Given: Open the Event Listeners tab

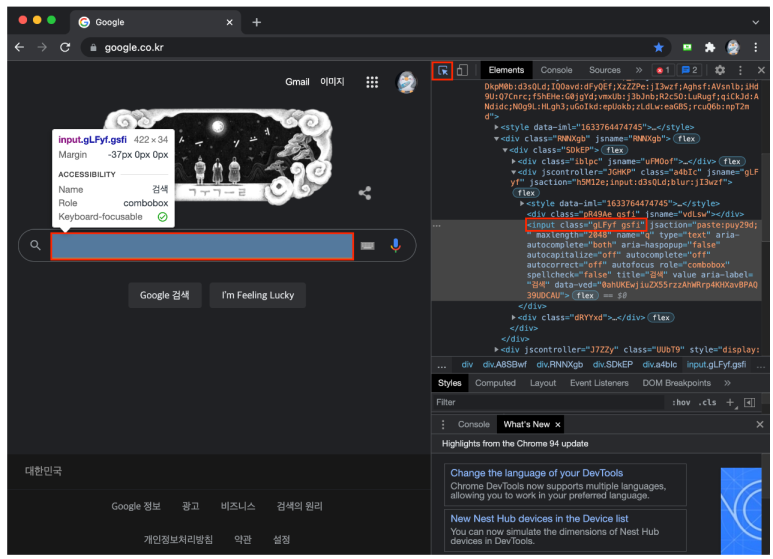Looking at the screenshot, I should click(599, 383).
